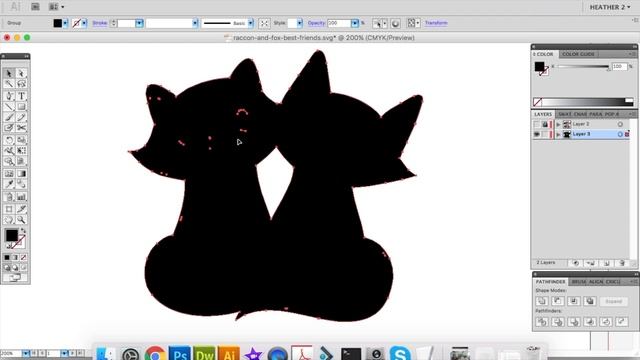Viewport: 640px width, 360px height.
Task: Select the Eyedropper tool
Action: point(9,184)
